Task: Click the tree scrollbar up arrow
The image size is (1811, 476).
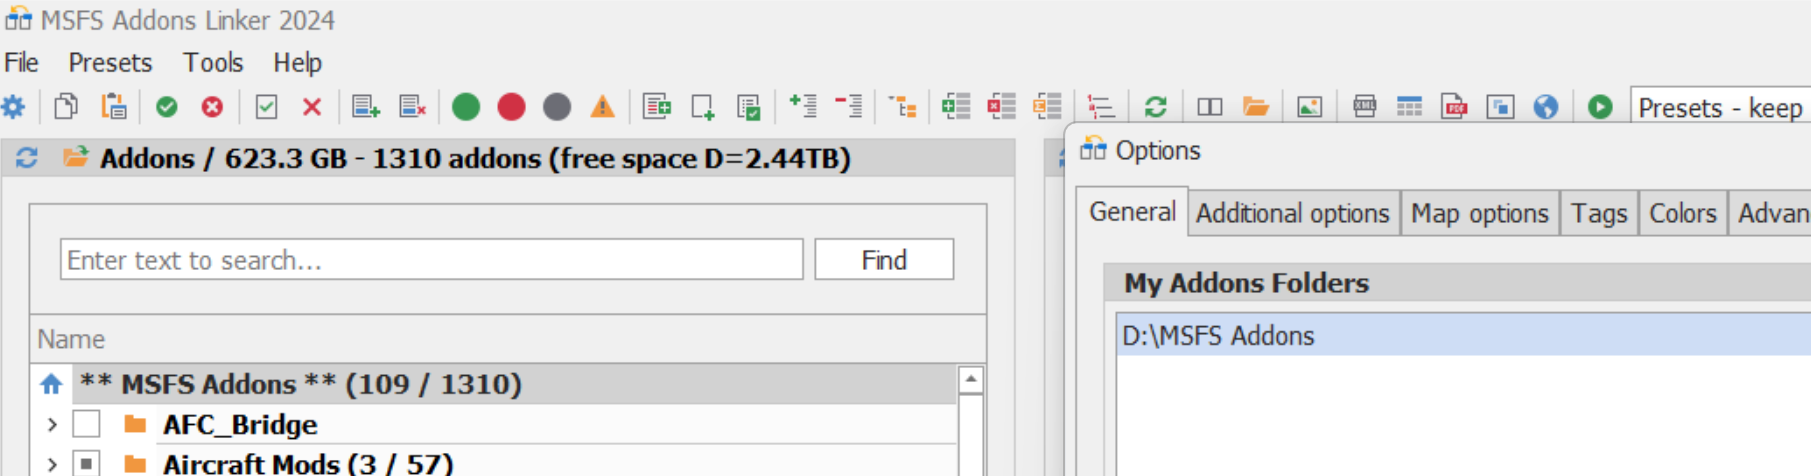Action: (x=970, y=380)
